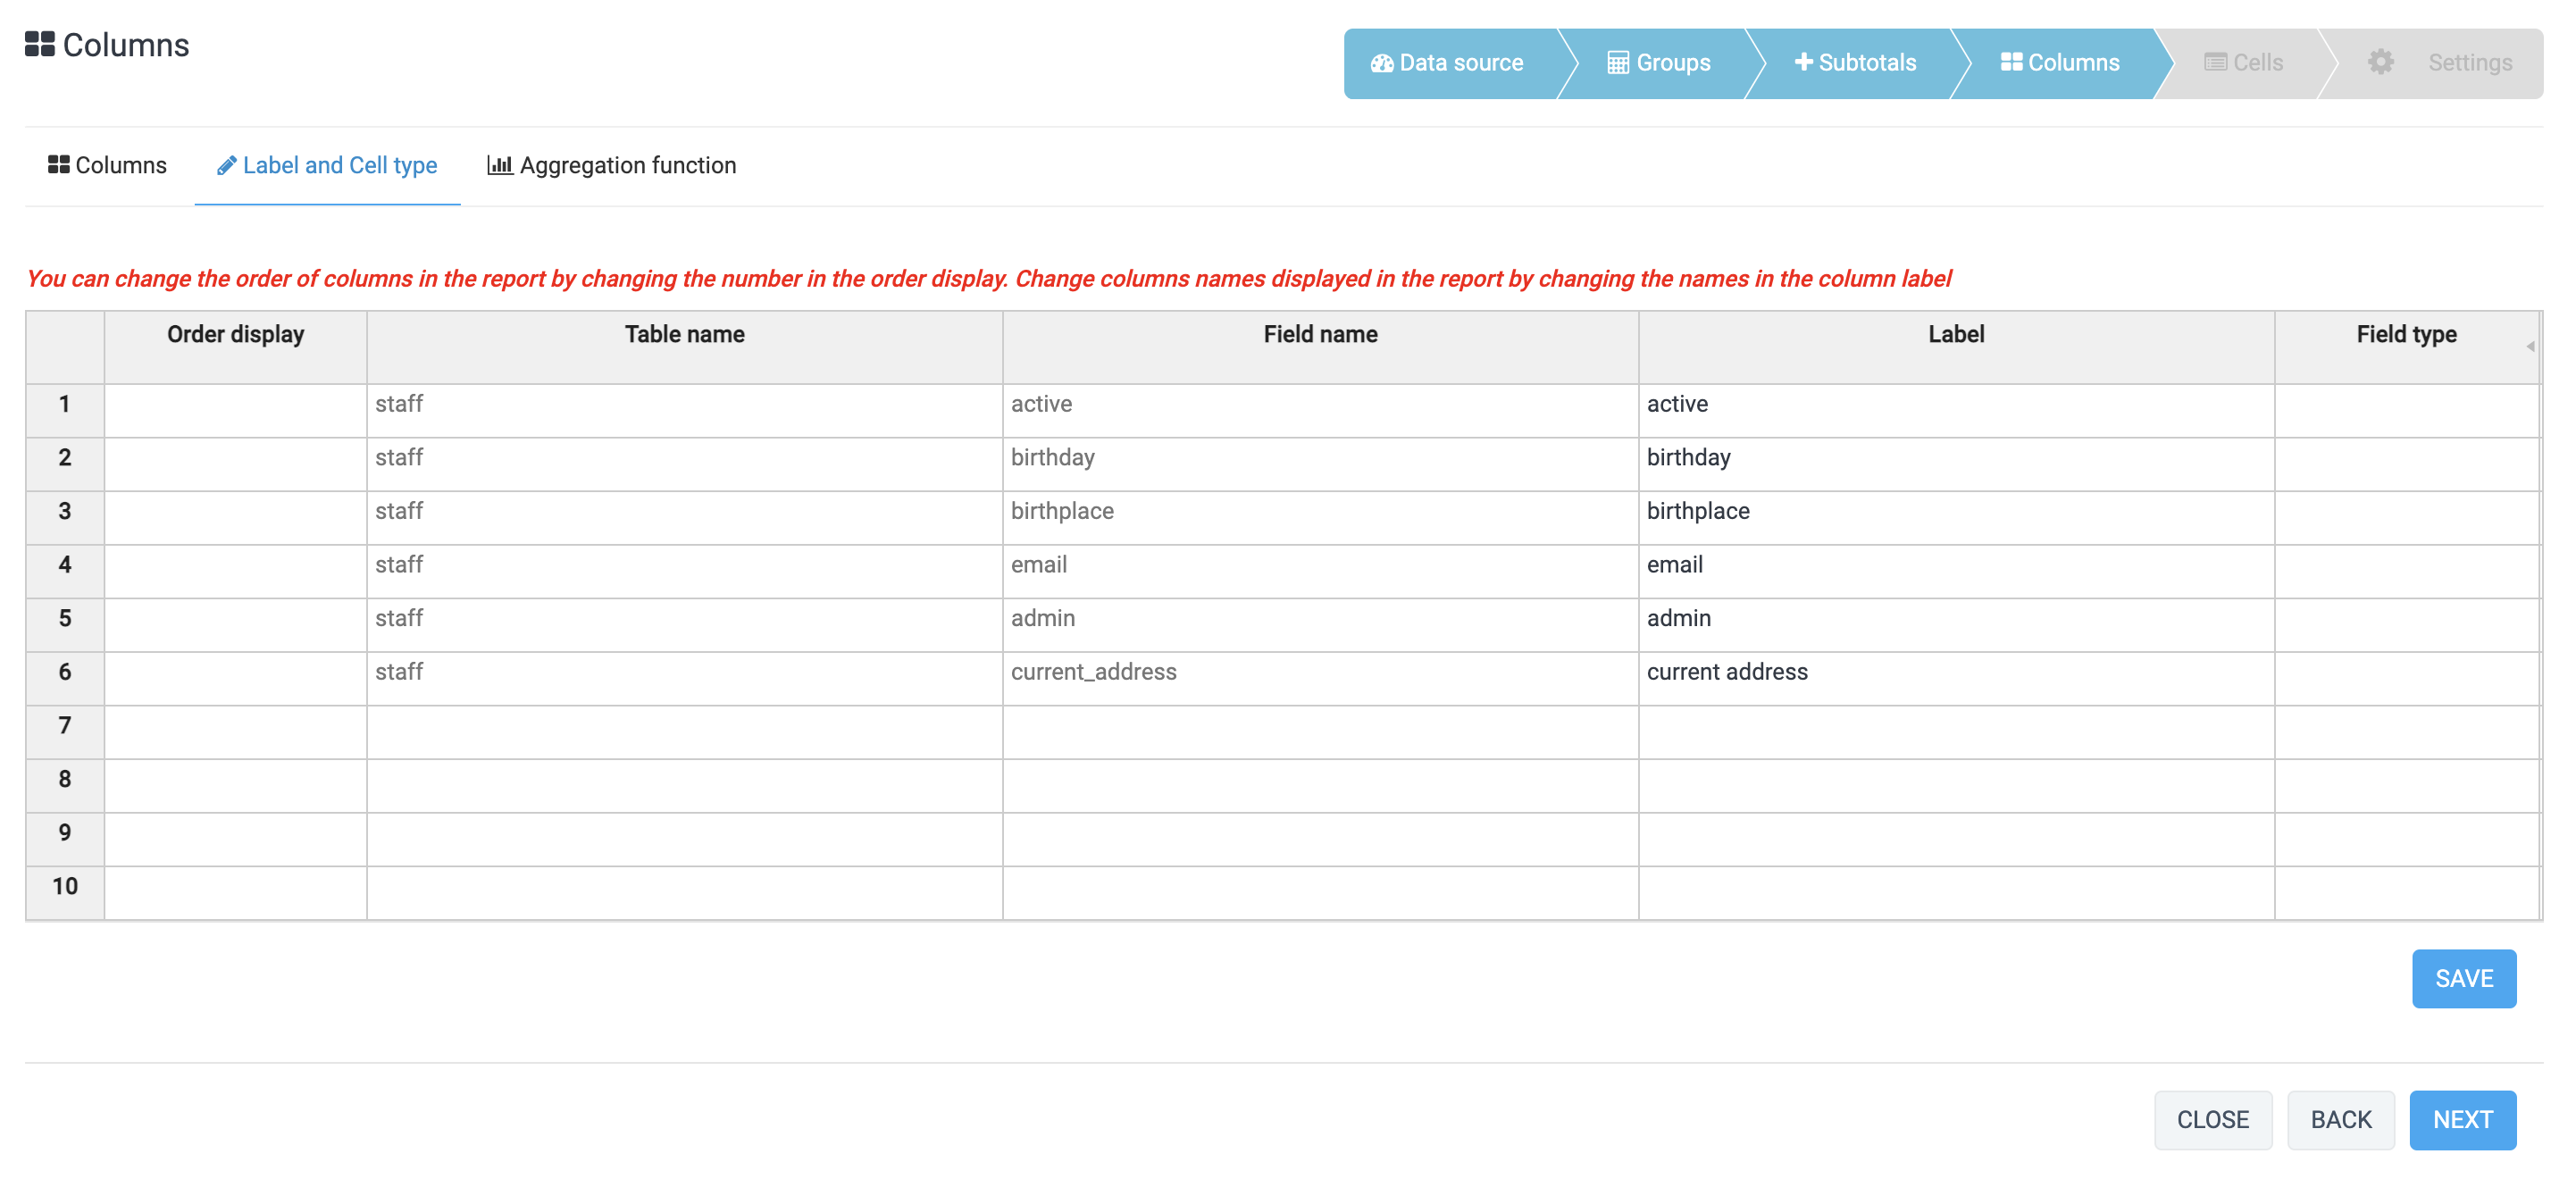This screenshot has height=1204, width=2576.
Task: Open the Subtotals wizard step
Action: point(1855,63)
